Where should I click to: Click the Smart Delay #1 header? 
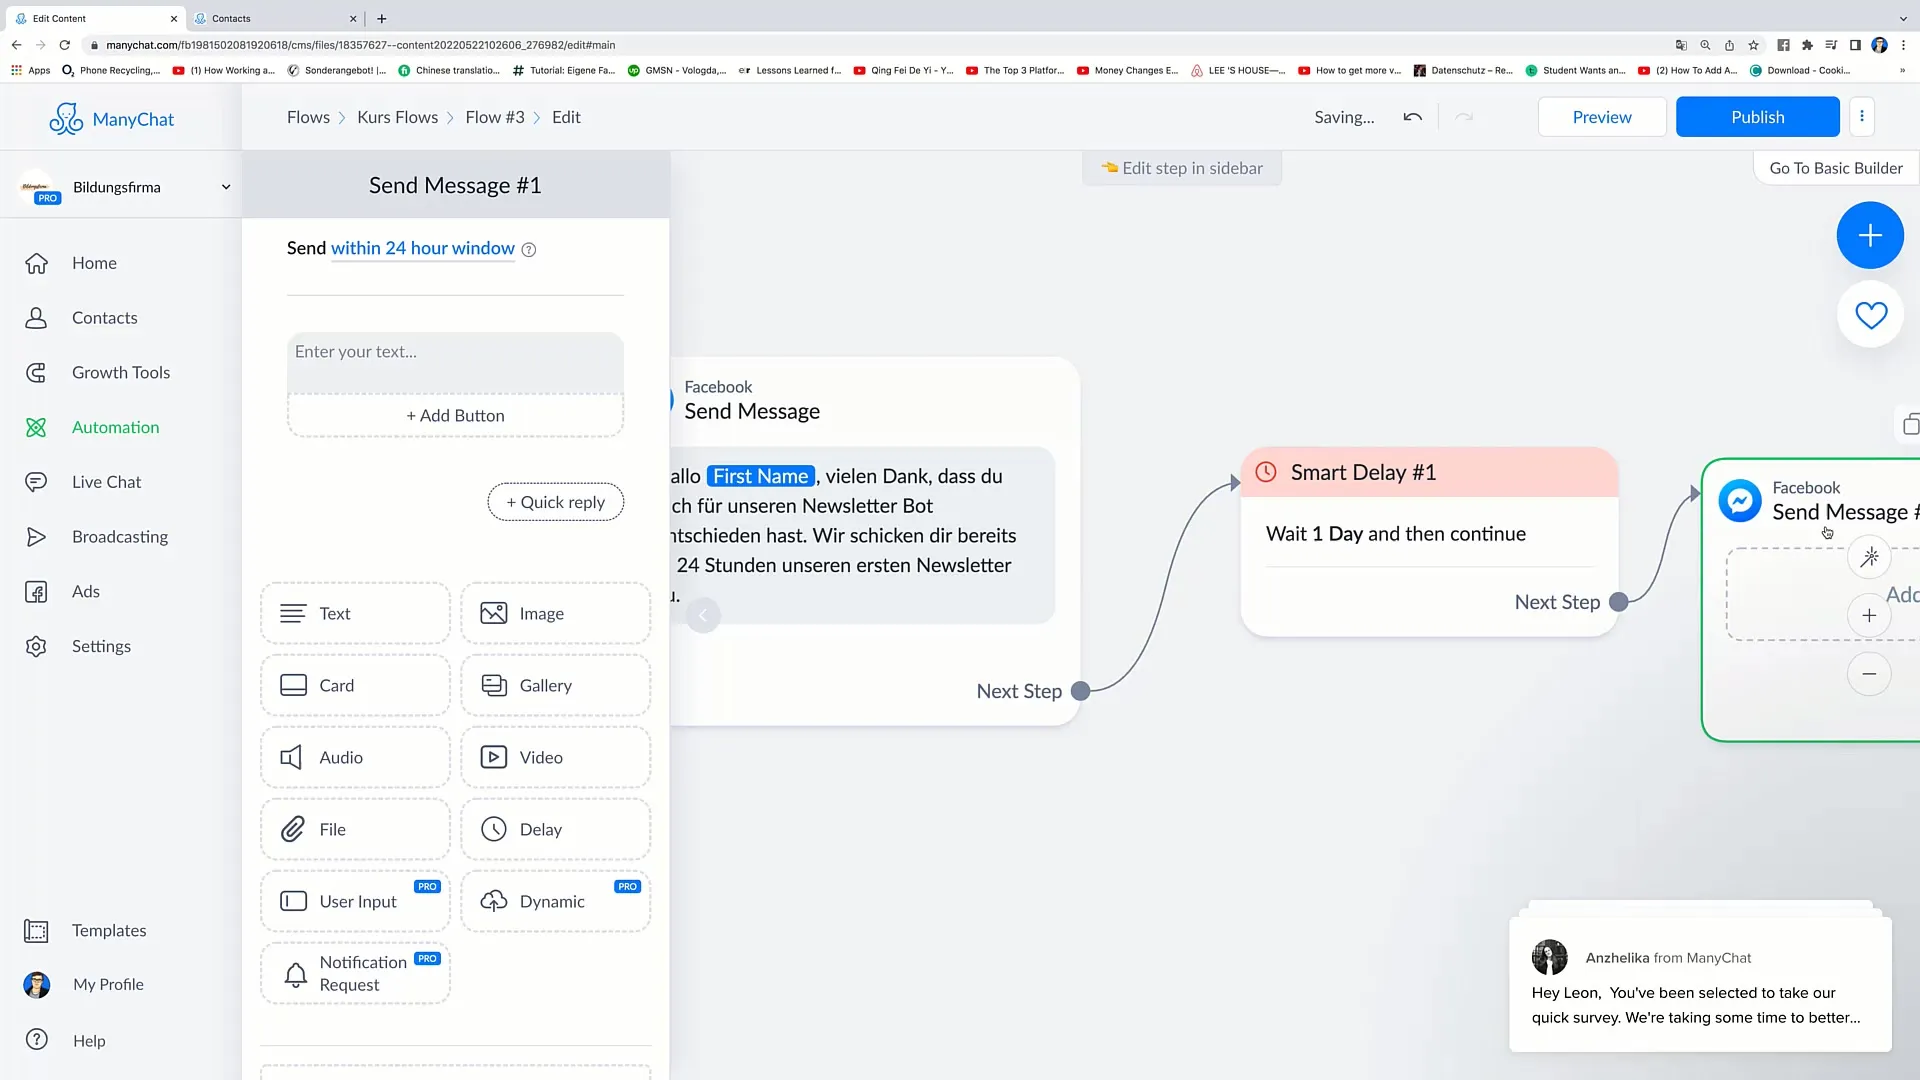(x=1429, y=472)
